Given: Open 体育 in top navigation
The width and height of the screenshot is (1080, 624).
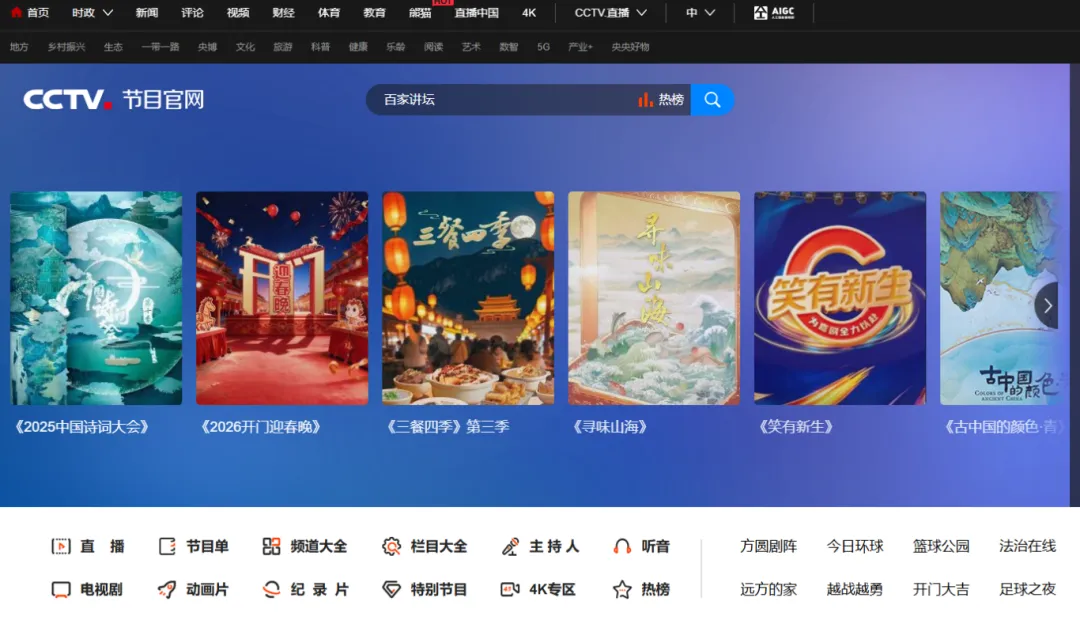Looking at the screenshot, I should click(x=329, y=12).
